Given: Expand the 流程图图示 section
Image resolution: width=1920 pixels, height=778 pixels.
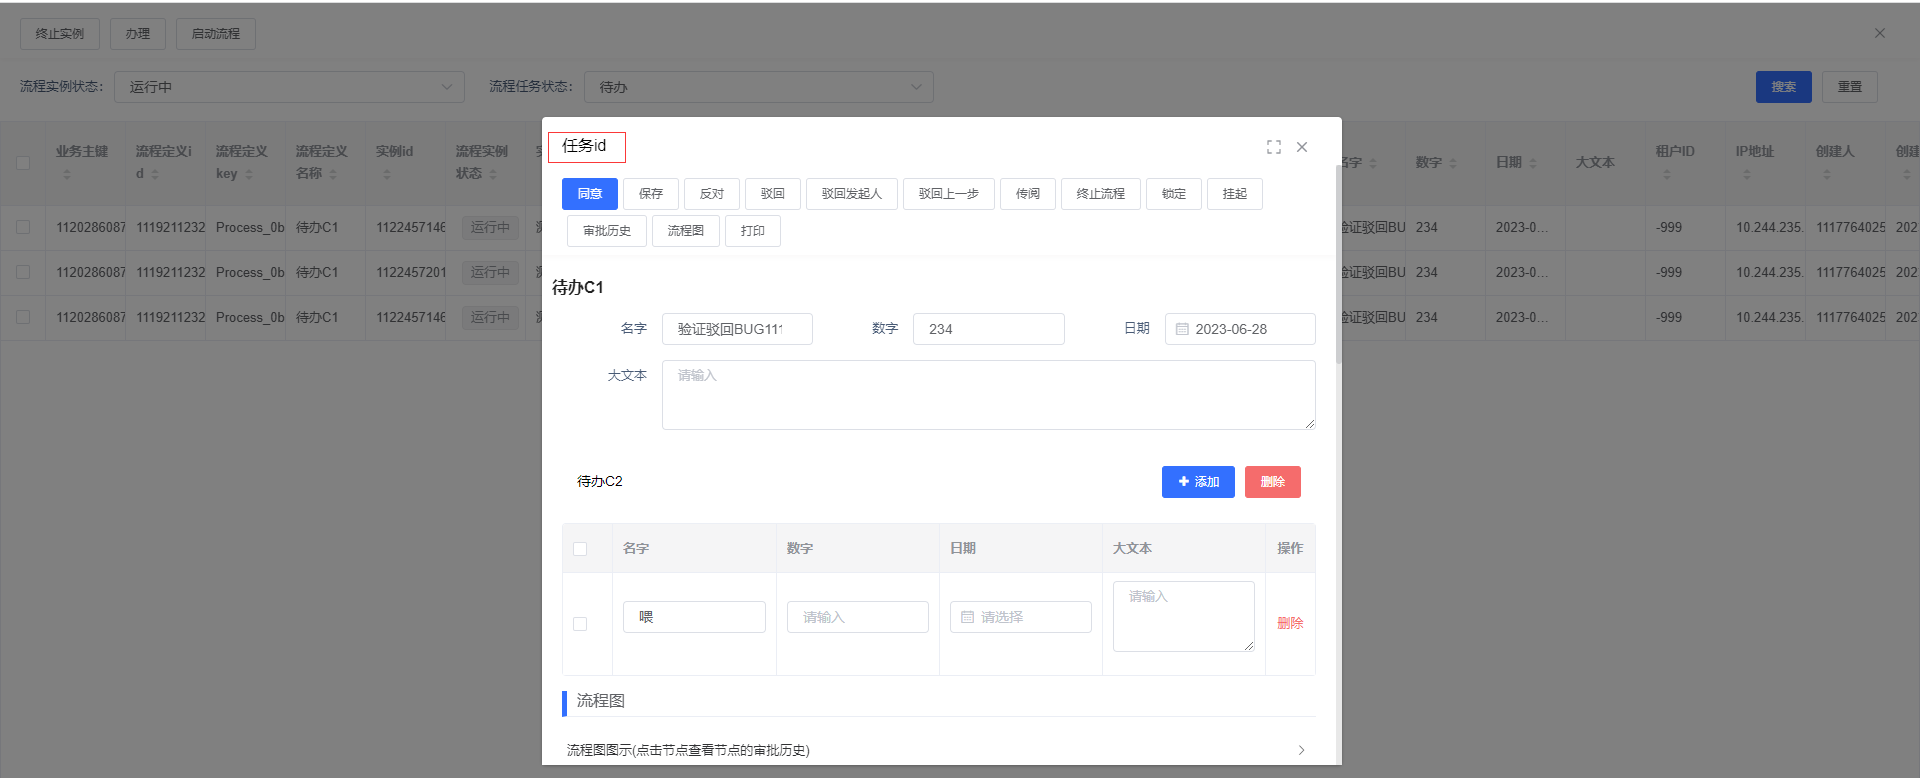Looking at the screenshot, I should (x=1300, y=750).
